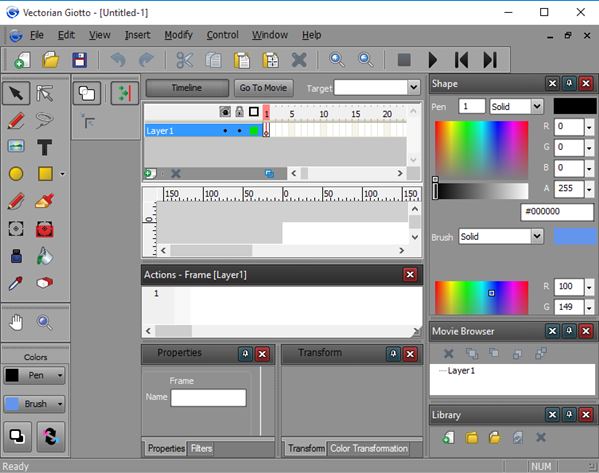599x473 pixels.
Task: Choose the Lasso tool
Action: [45, 120]
